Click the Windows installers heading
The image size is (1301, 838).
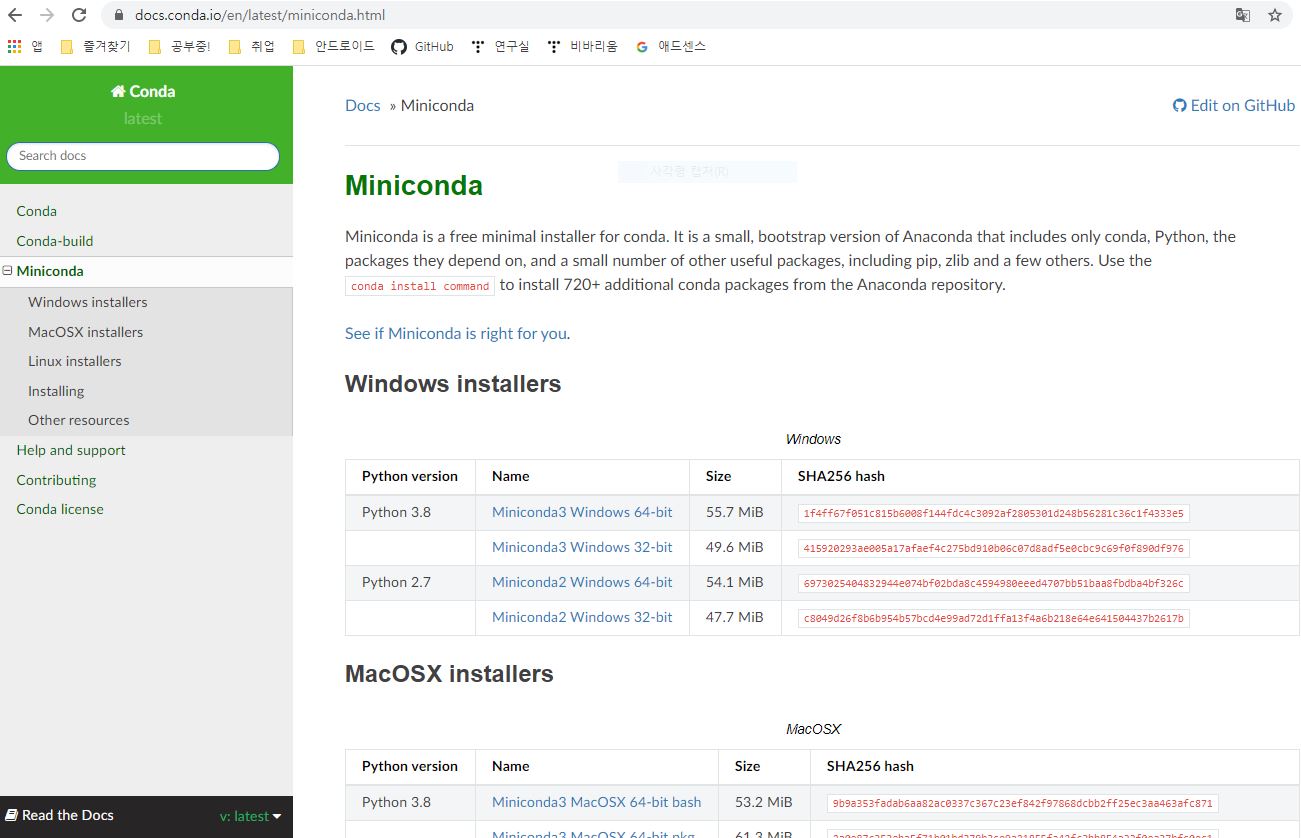coord(453,384)
